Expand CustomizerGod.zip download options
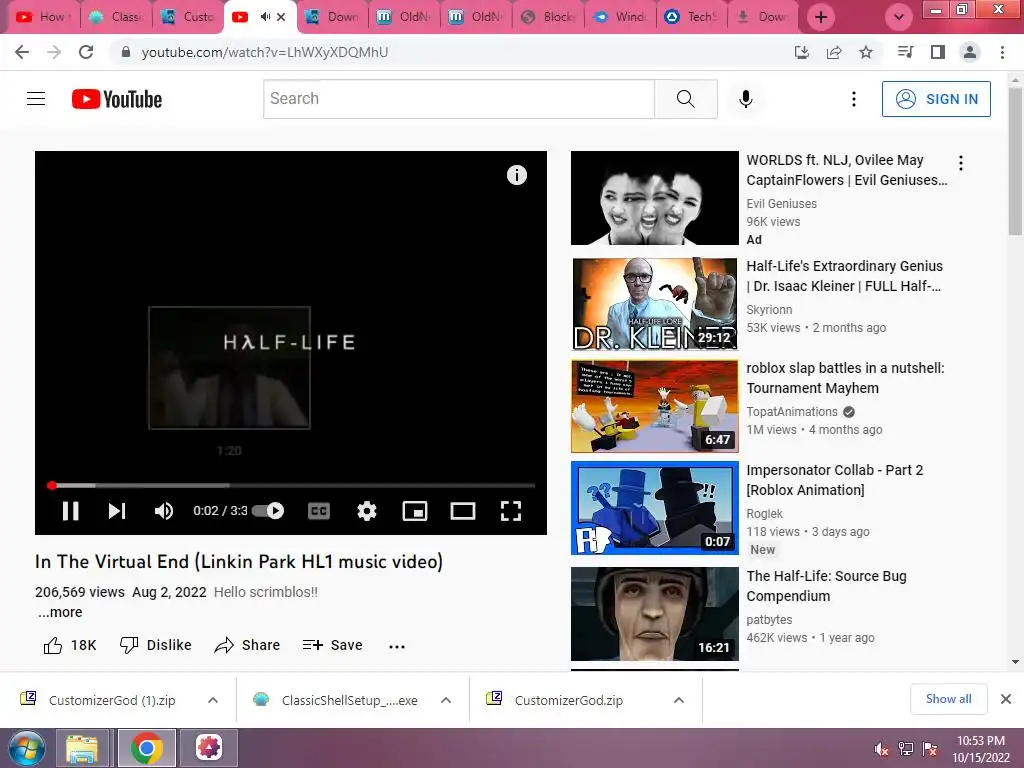Image resolution: width=1024 pixels, height=768 pixels. pyautogui.click(x=679, y=700)
